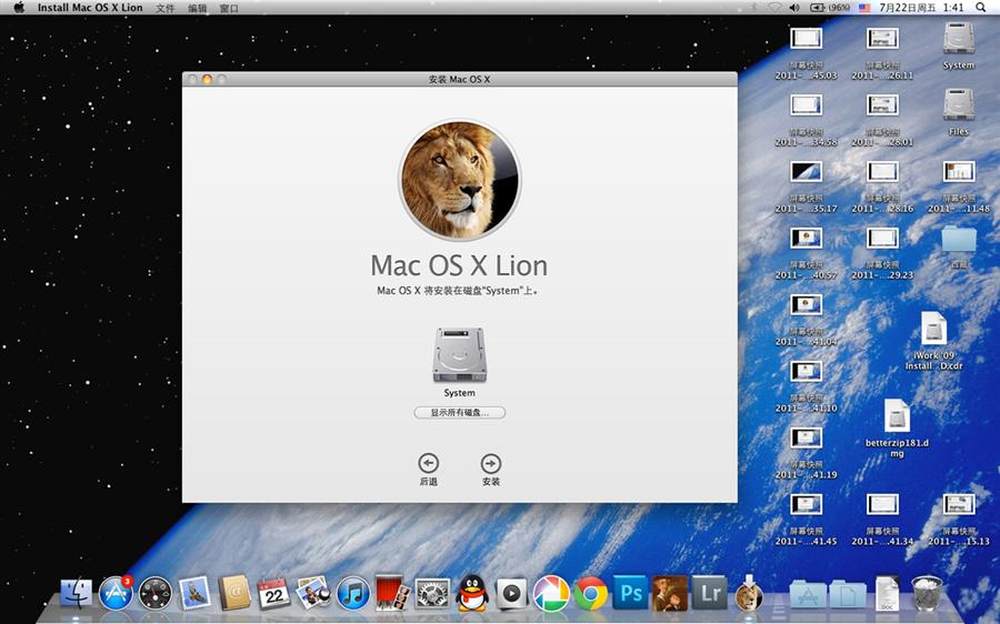Screen dimensions: 1000x624
Task: Open the Applications folder stack in Dock
Action: 807,594
